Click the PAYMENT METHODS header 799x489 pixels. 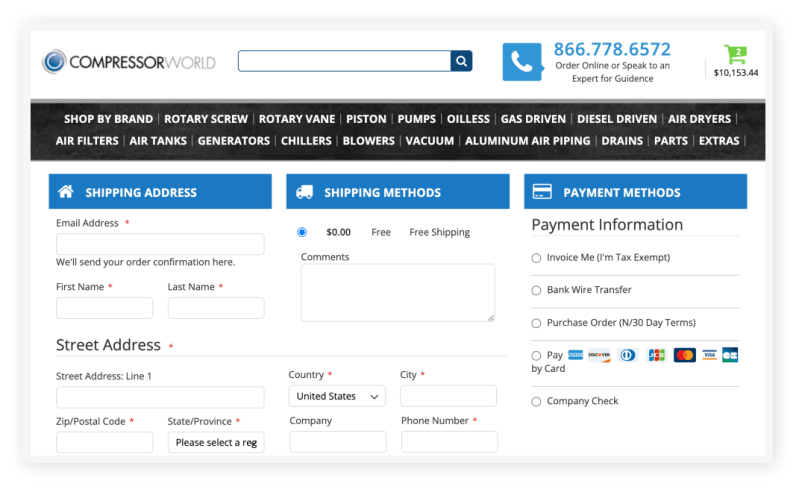point(635,192)
